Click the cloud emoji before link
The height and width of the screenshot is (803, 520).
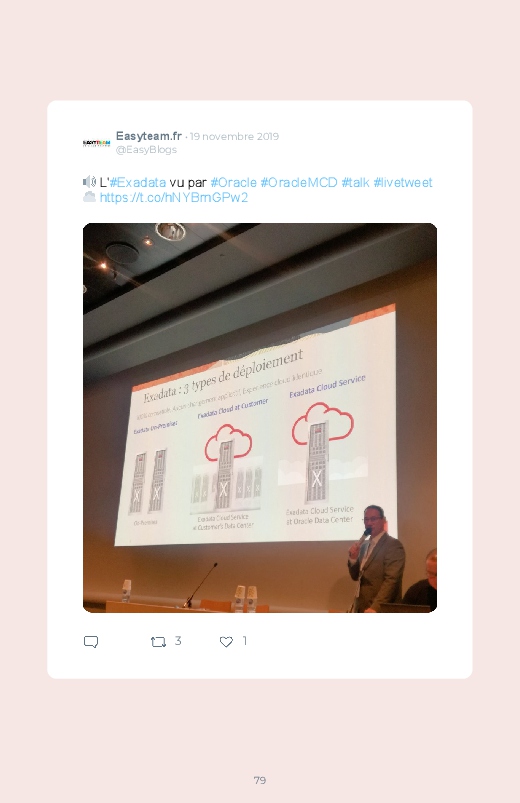(90, 197)
